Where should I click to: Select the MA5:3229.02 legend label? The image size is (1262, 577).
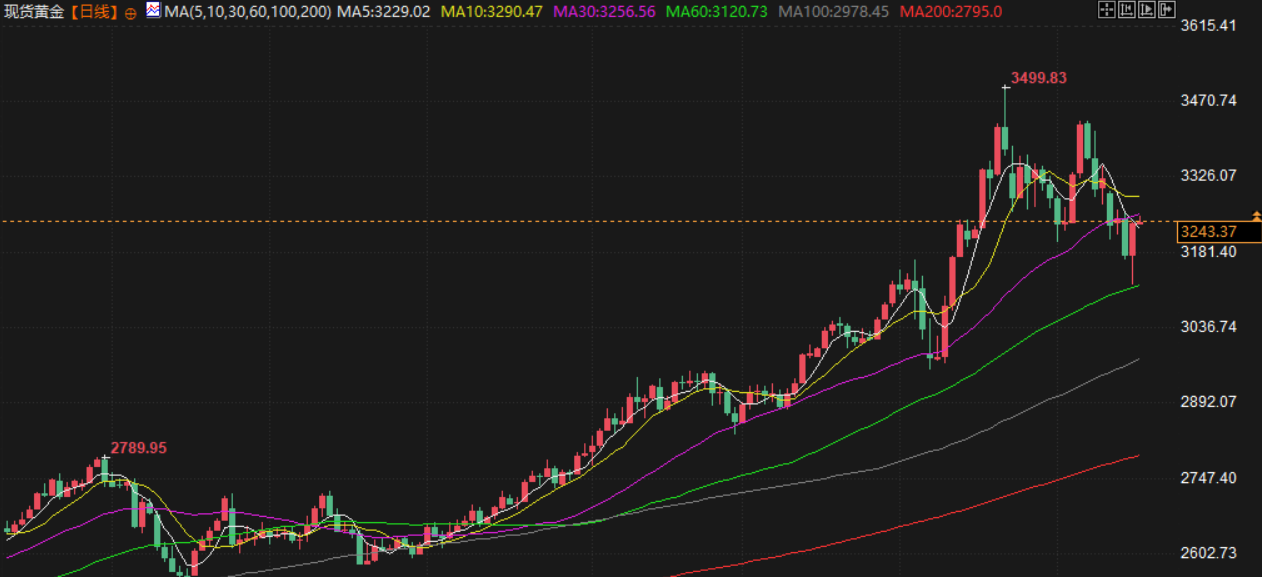(384, 12)
